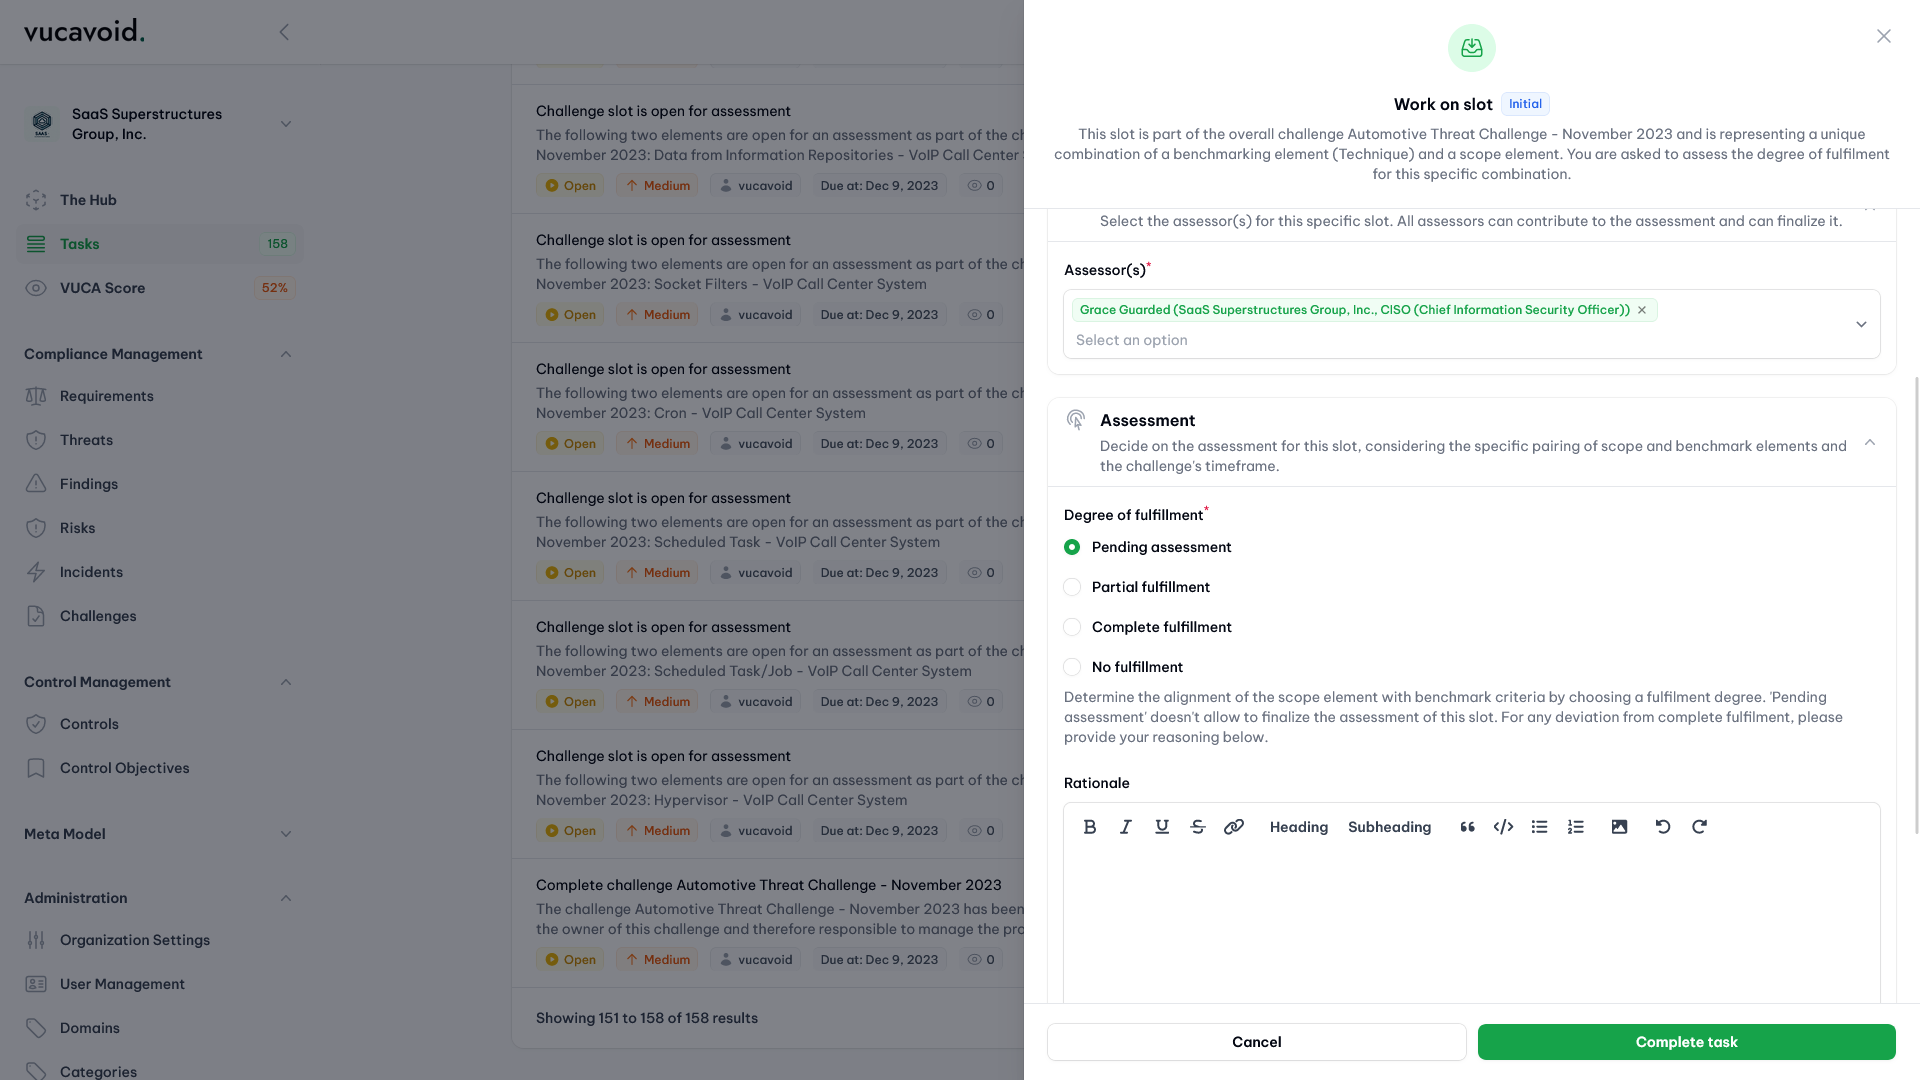Screen dimensions: 1920x1080
Task: Click the image insert icon
Action: pos(1619,828)
